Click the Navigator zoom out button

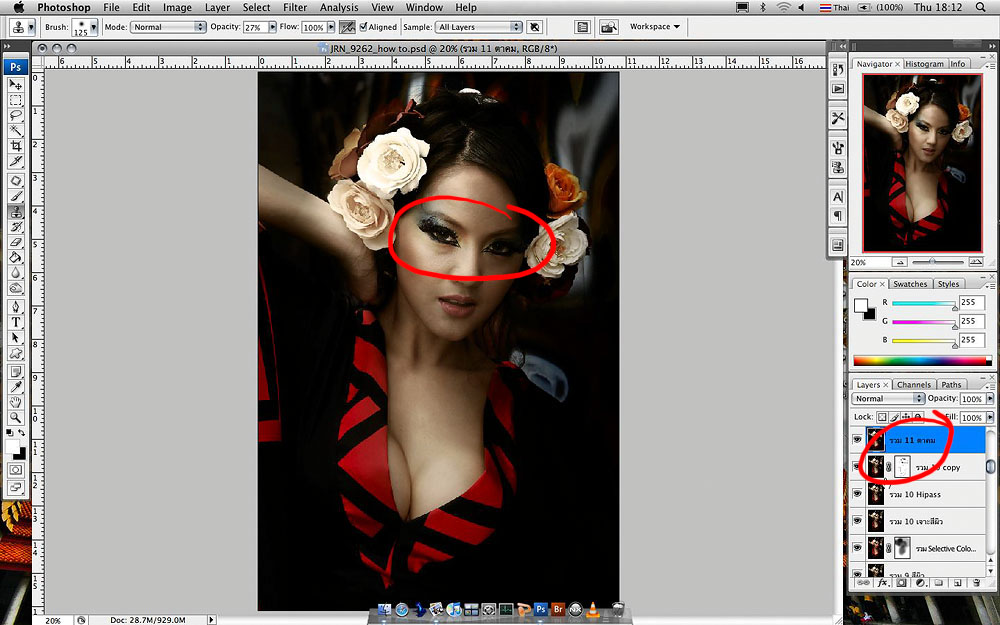[x=900, y=262]
